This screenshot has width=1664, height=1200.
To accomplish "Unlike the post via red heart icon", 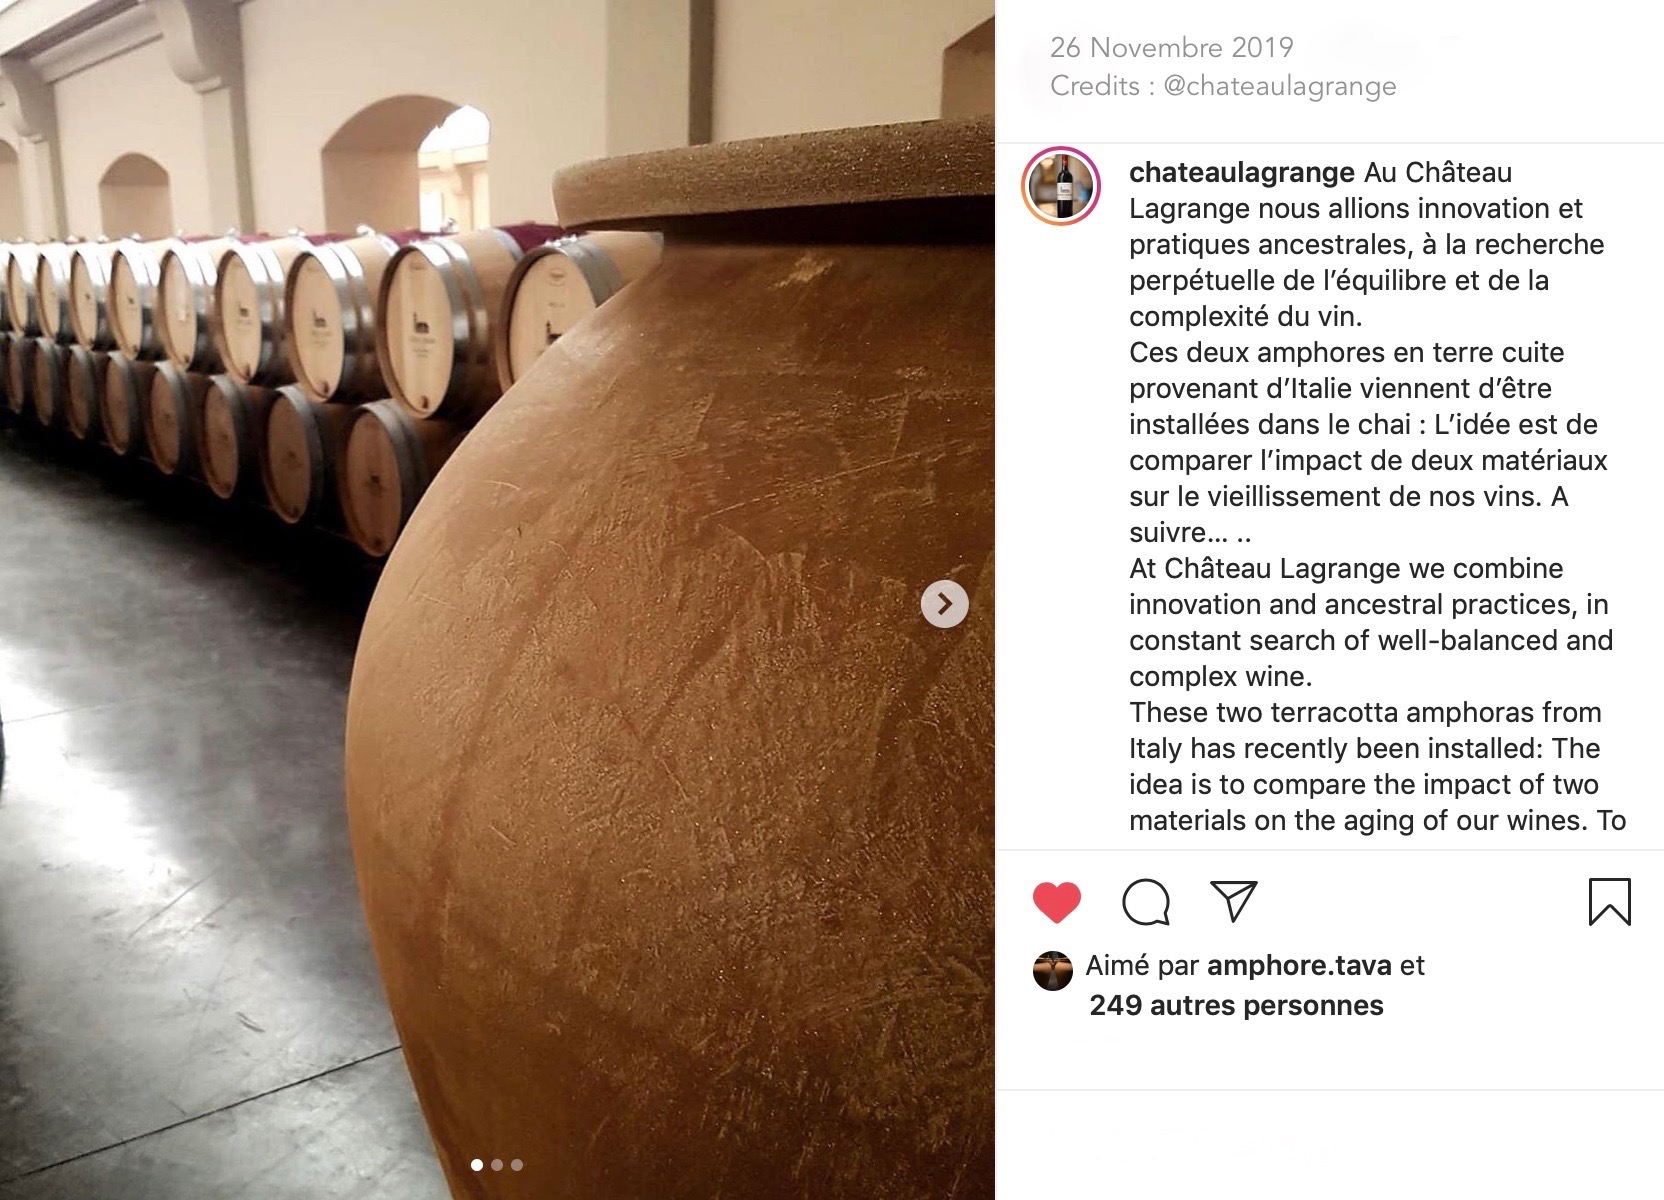I will coord(1056,902).
